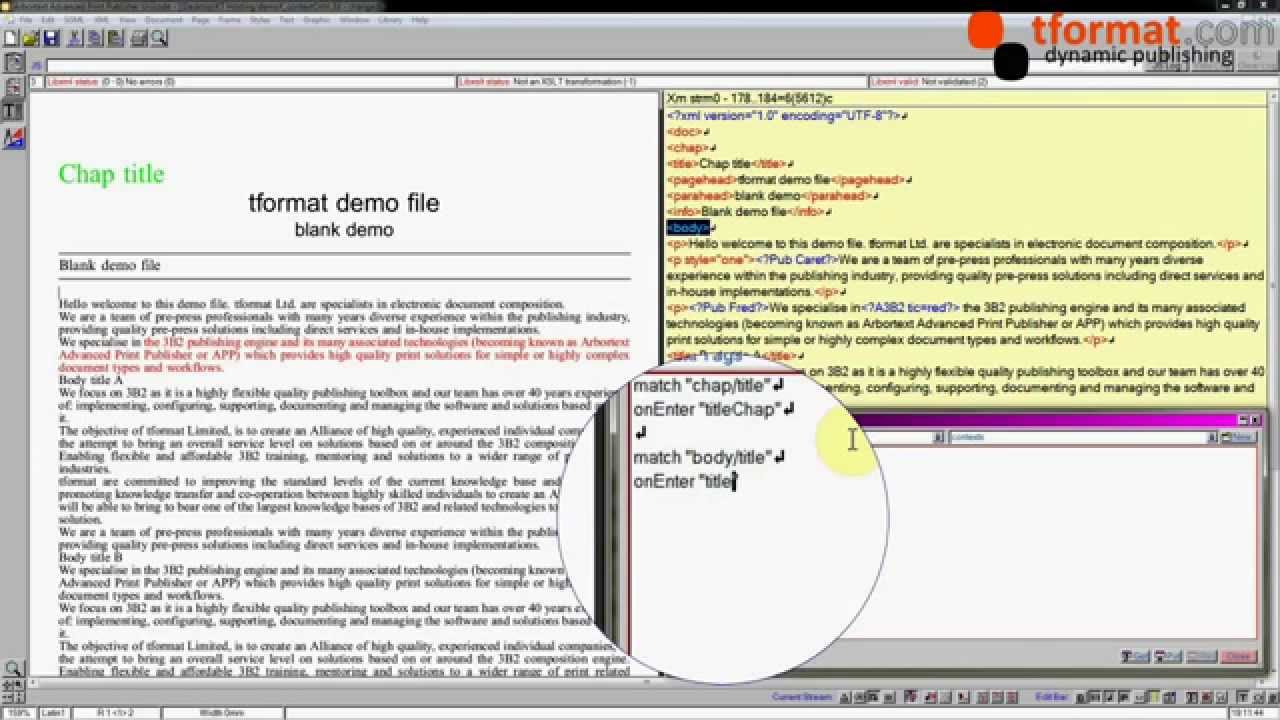Screen dimensions: 1280x720
Task: Click the Open folder toolbar icon
Action: (x=31, y=38)
